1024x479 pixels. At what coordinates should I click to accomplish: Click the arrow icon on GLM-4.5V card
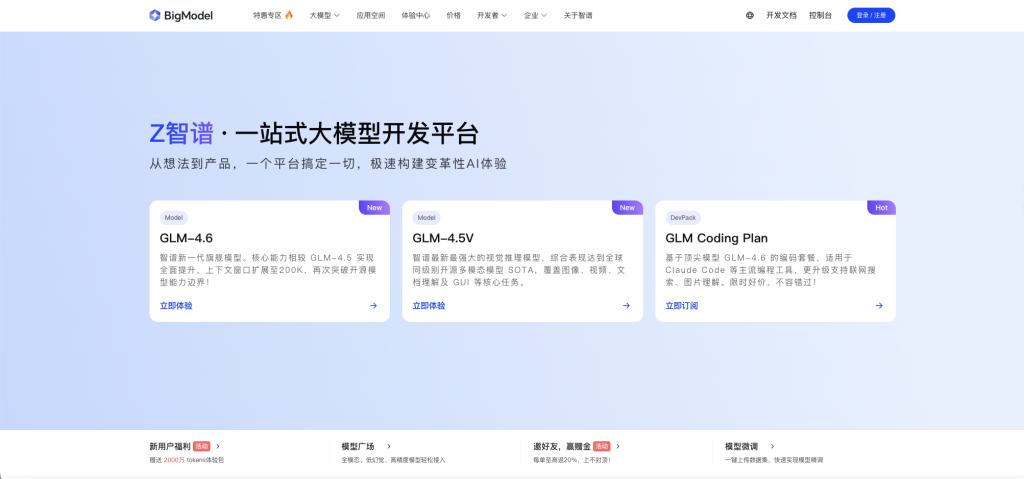626,306
